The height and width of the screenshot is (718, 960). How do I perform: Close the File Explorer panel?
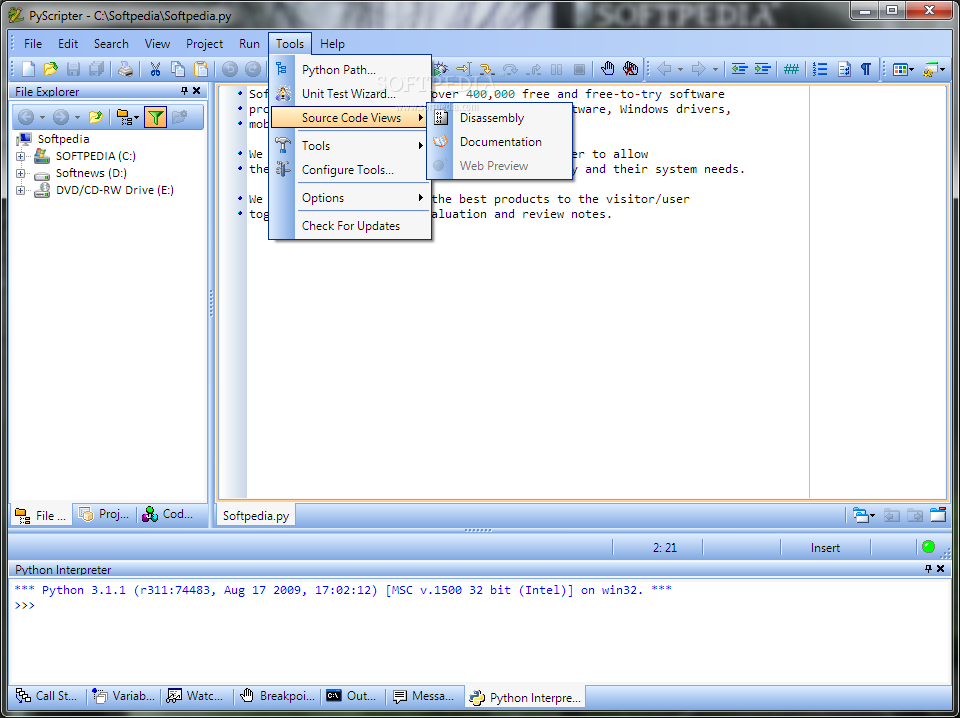click(197, 91)
